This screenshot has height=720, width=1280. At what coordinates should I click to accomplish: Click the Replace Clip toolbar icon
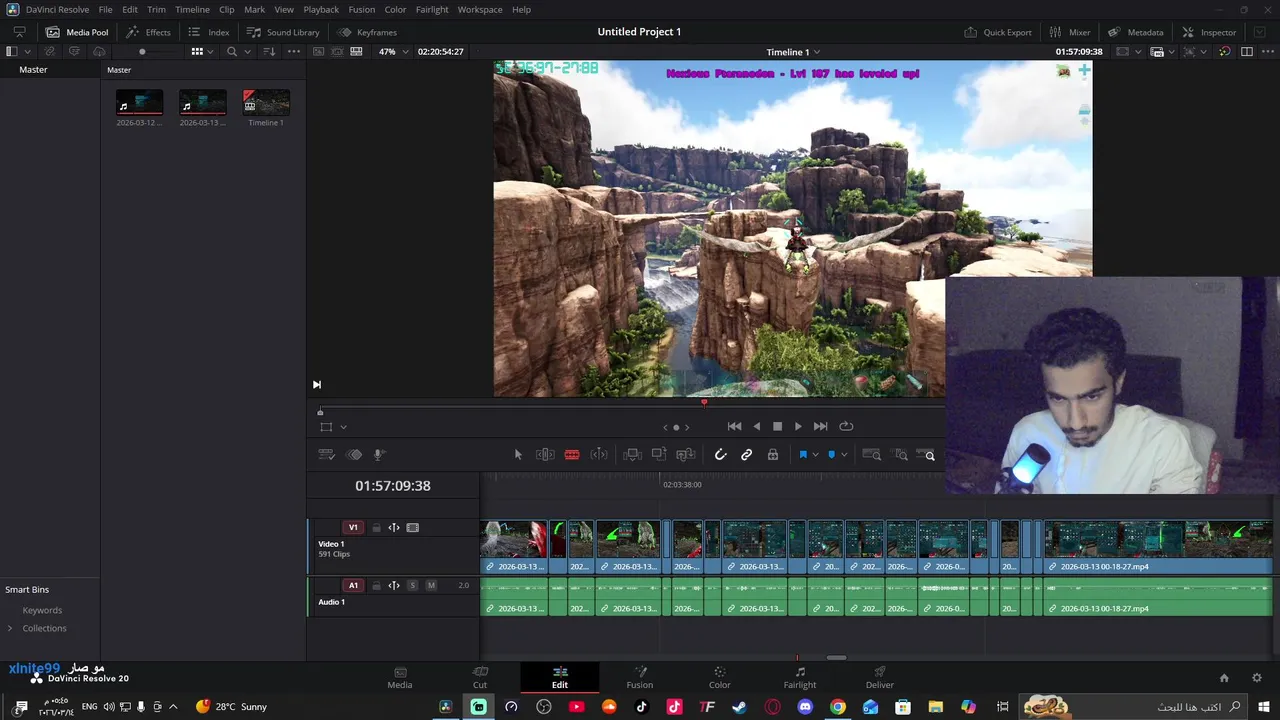(686, 454)
